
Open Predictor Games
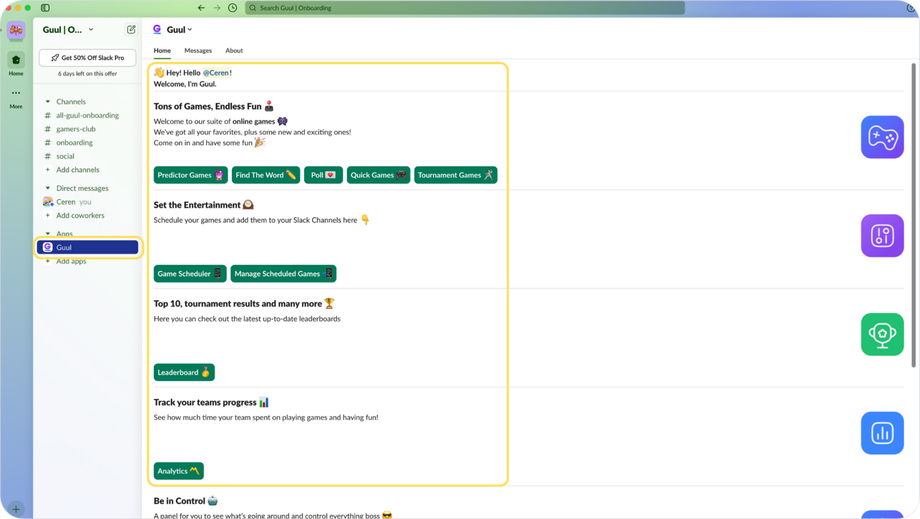(191, 175)
